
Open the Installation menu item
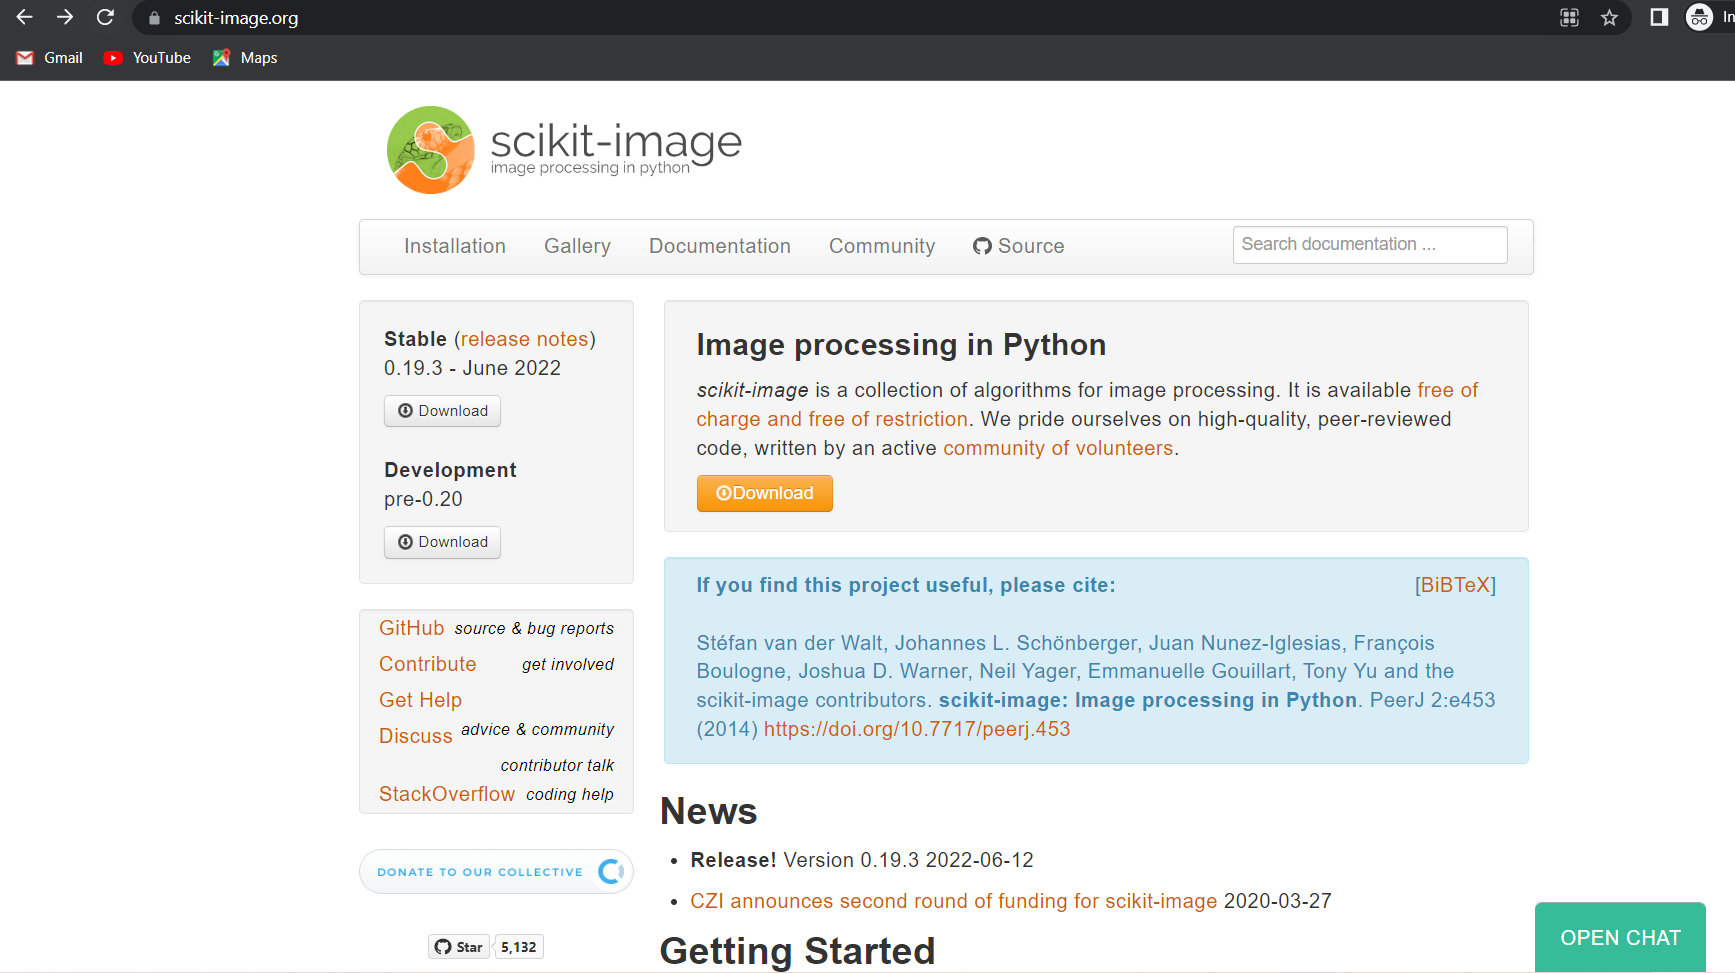pyautogui.click(x=455, y=246)
